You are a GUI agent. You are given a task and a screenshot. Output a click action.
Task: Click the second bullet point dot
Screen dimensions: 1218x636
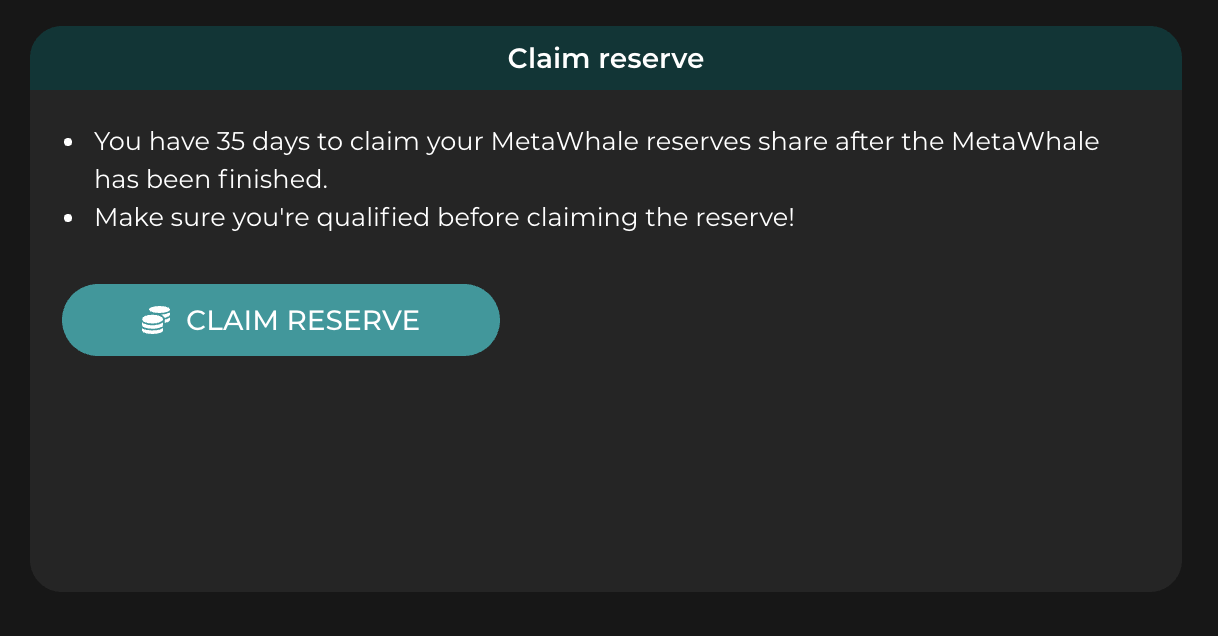pos(68,217)
